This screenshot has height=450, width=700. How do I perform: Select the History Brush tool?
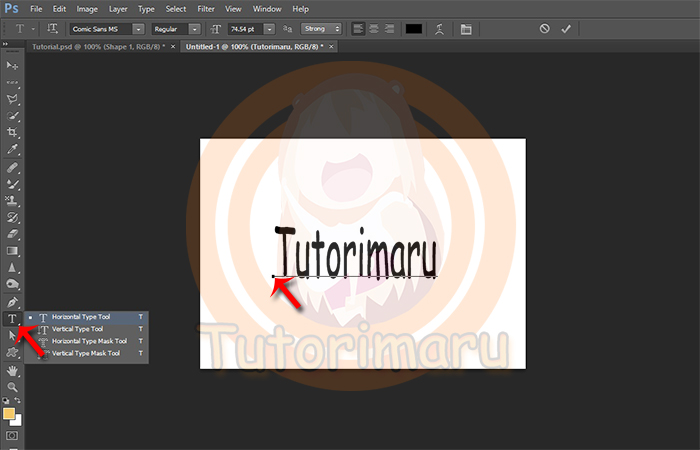(x=12, y=217)
